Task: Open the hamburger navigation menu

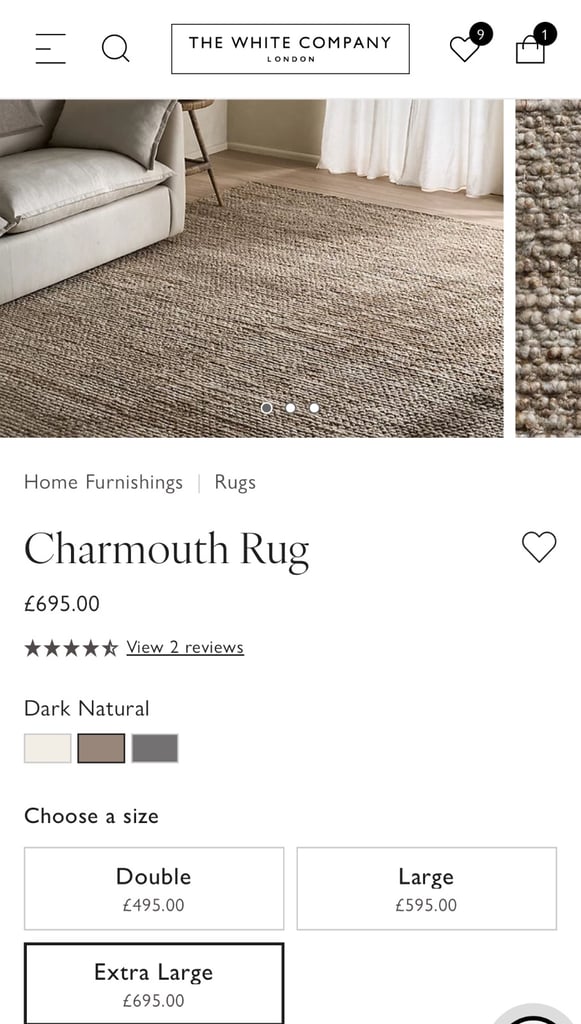Action: coord(50,48)
